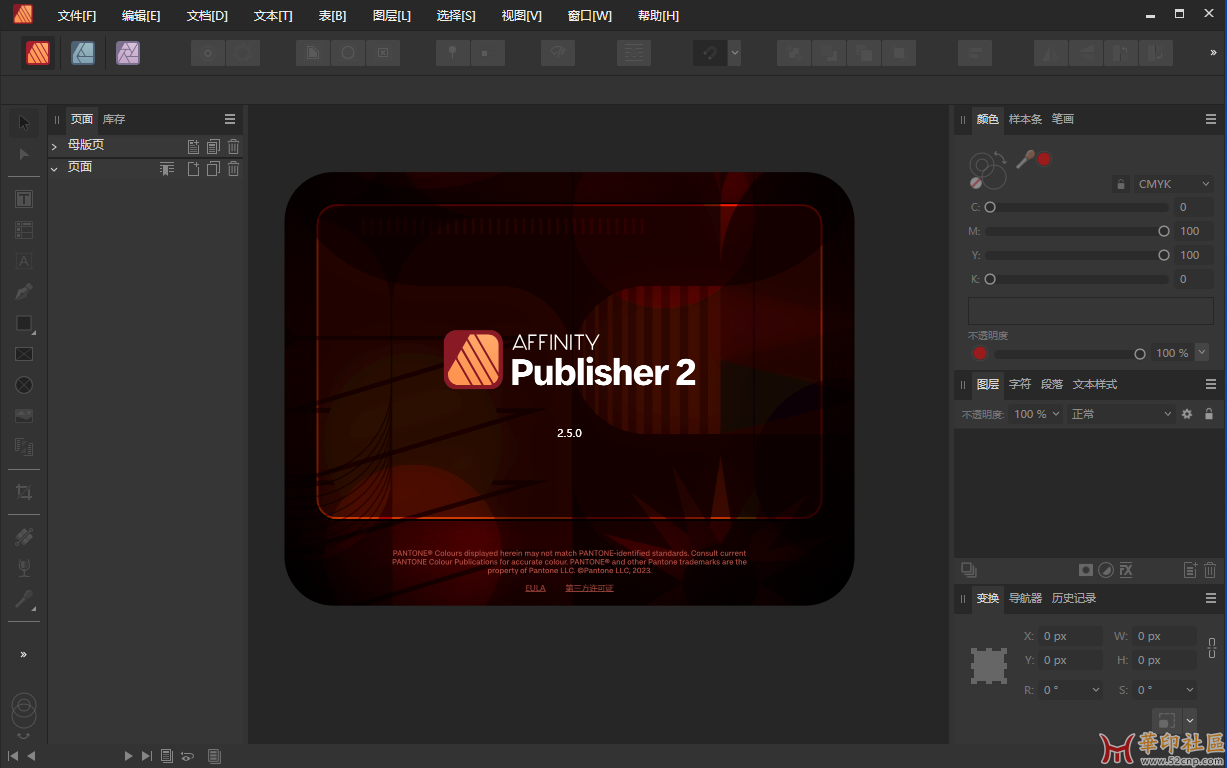
Task: Select the Place Image tool
Action: point(24,416)
